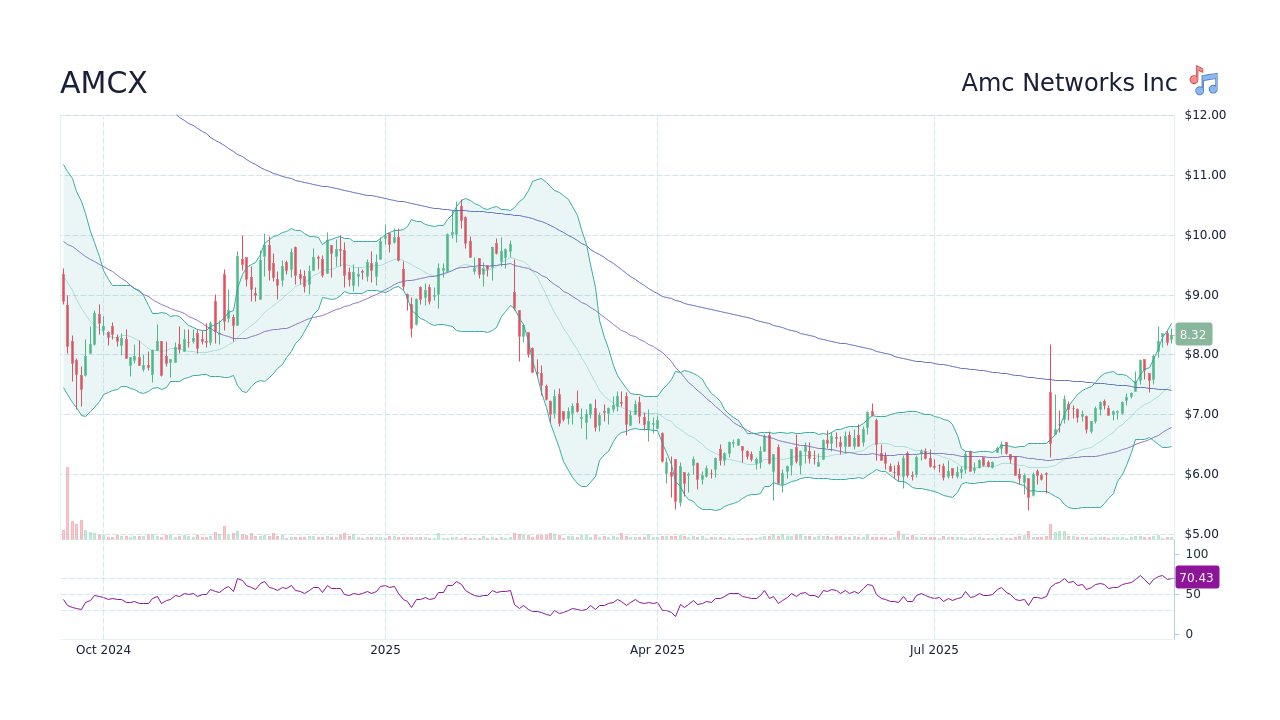Image resolution: width=1280 pixels, height=720 pixels.
Task: Click the $9.00 price axis label
Action: pyautogui.click(x=1202, y=295)
